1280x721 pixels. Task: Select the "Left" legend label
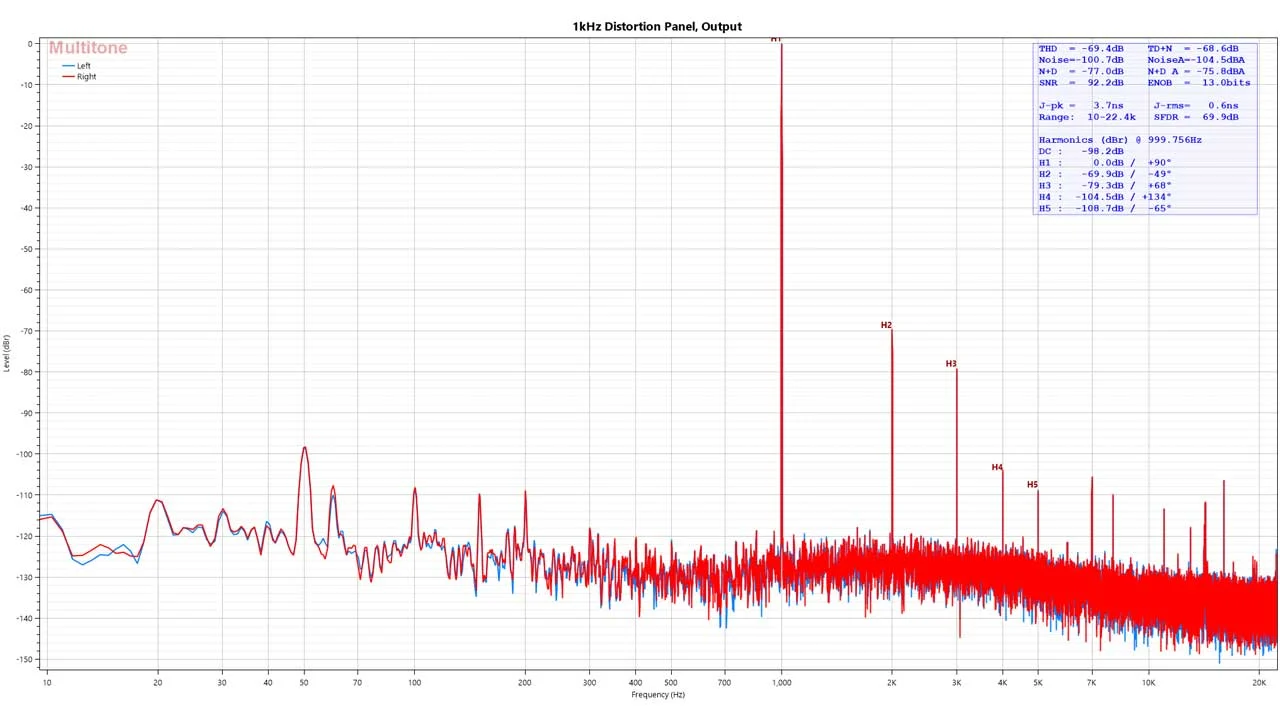coord(84,66)
